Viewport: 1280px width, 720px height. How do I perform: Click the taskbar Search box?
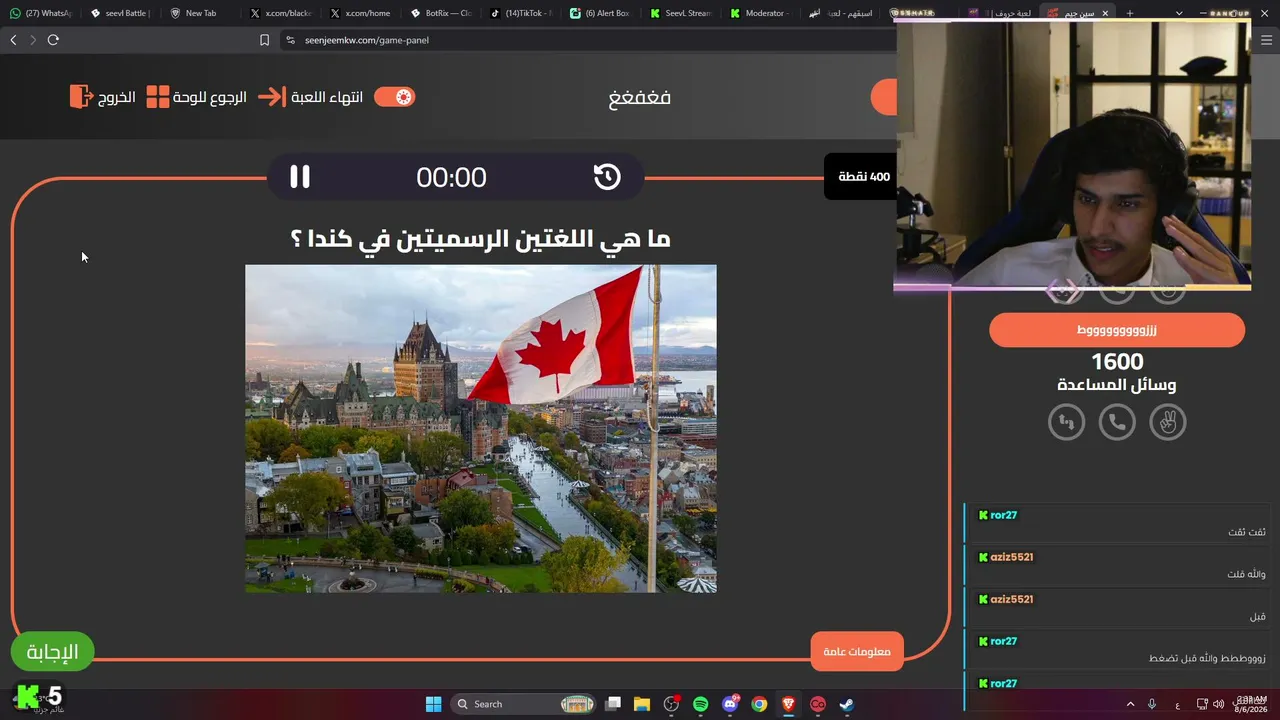point(524,704)
